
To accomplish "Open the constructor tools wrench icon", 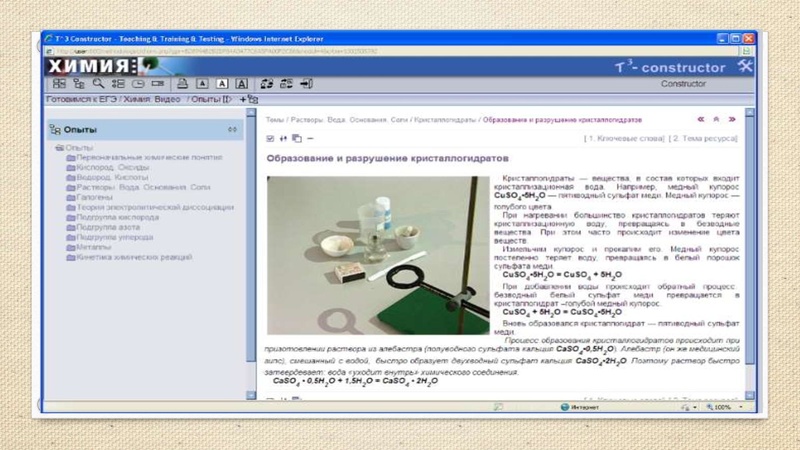I will [745, 67].
